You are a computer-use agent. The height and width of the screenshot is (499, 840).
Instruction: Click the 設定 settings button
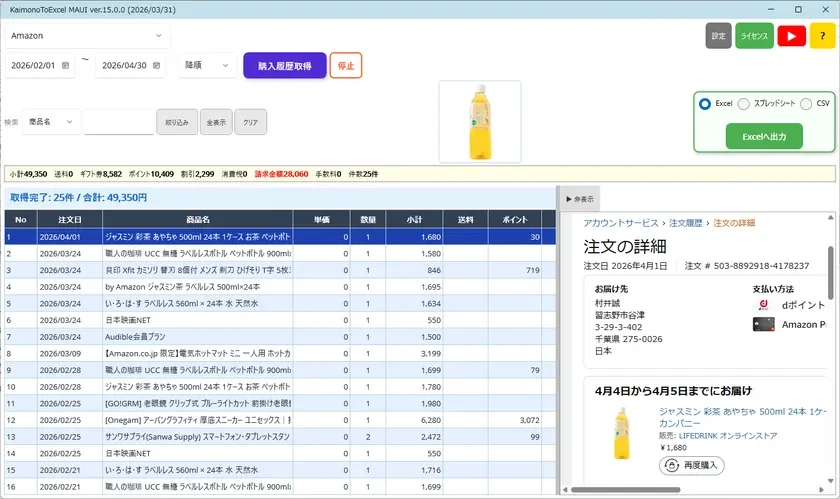click(x=718, y=36)
